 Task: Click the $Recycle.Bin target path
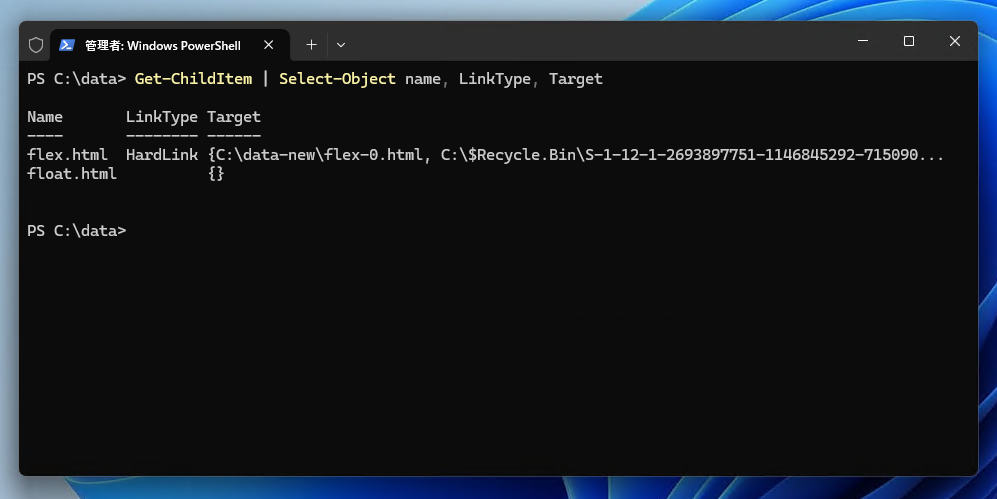pos(692,154)
